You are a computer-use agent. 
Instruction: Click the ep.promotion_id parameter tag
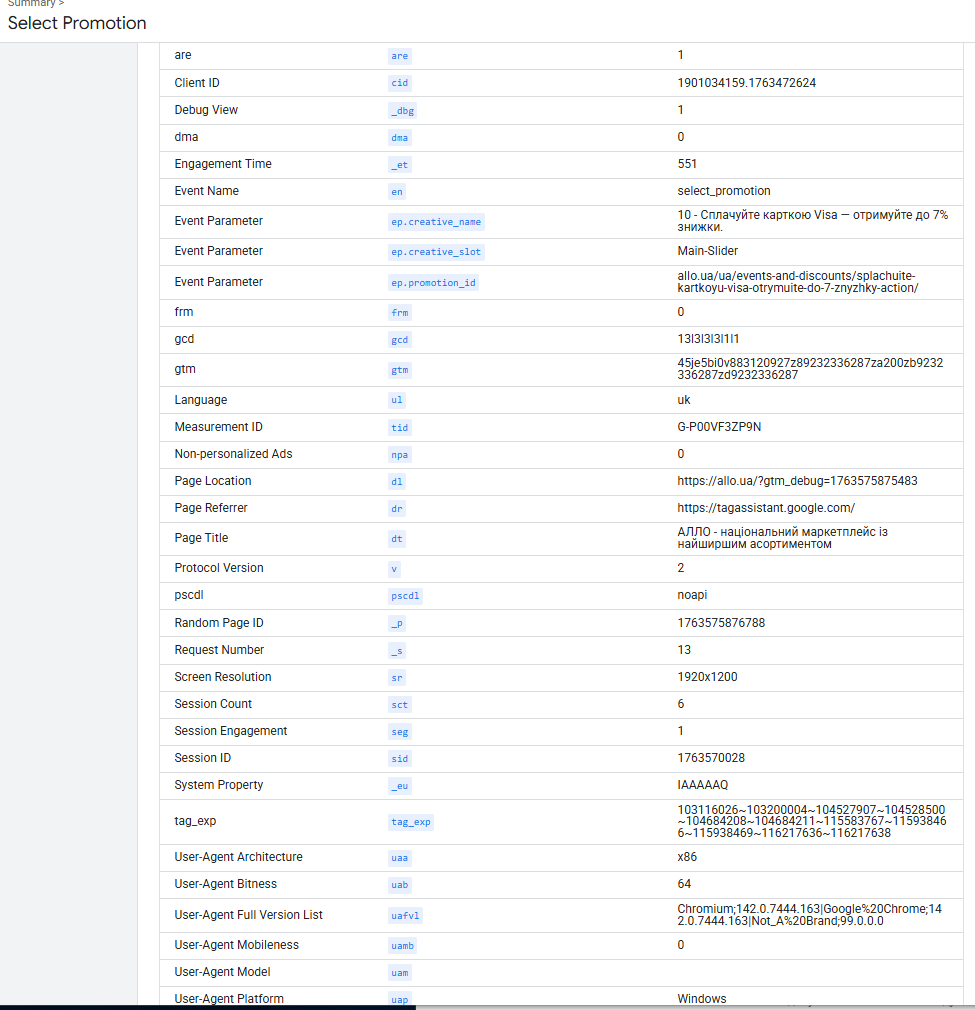[x=433, y=283]
